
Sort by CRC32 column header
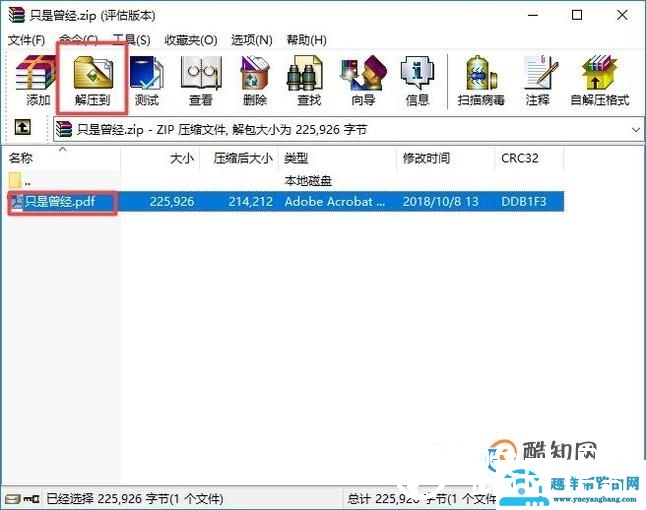click(x=529, y=158)
